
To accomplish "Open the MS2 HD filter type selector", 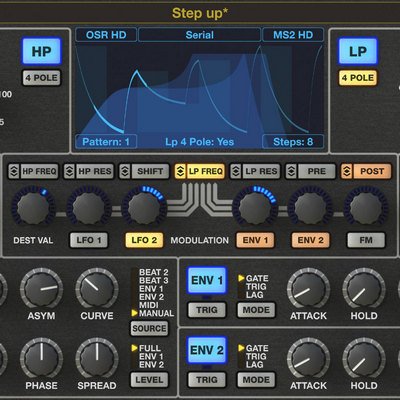I will (293, 35).
